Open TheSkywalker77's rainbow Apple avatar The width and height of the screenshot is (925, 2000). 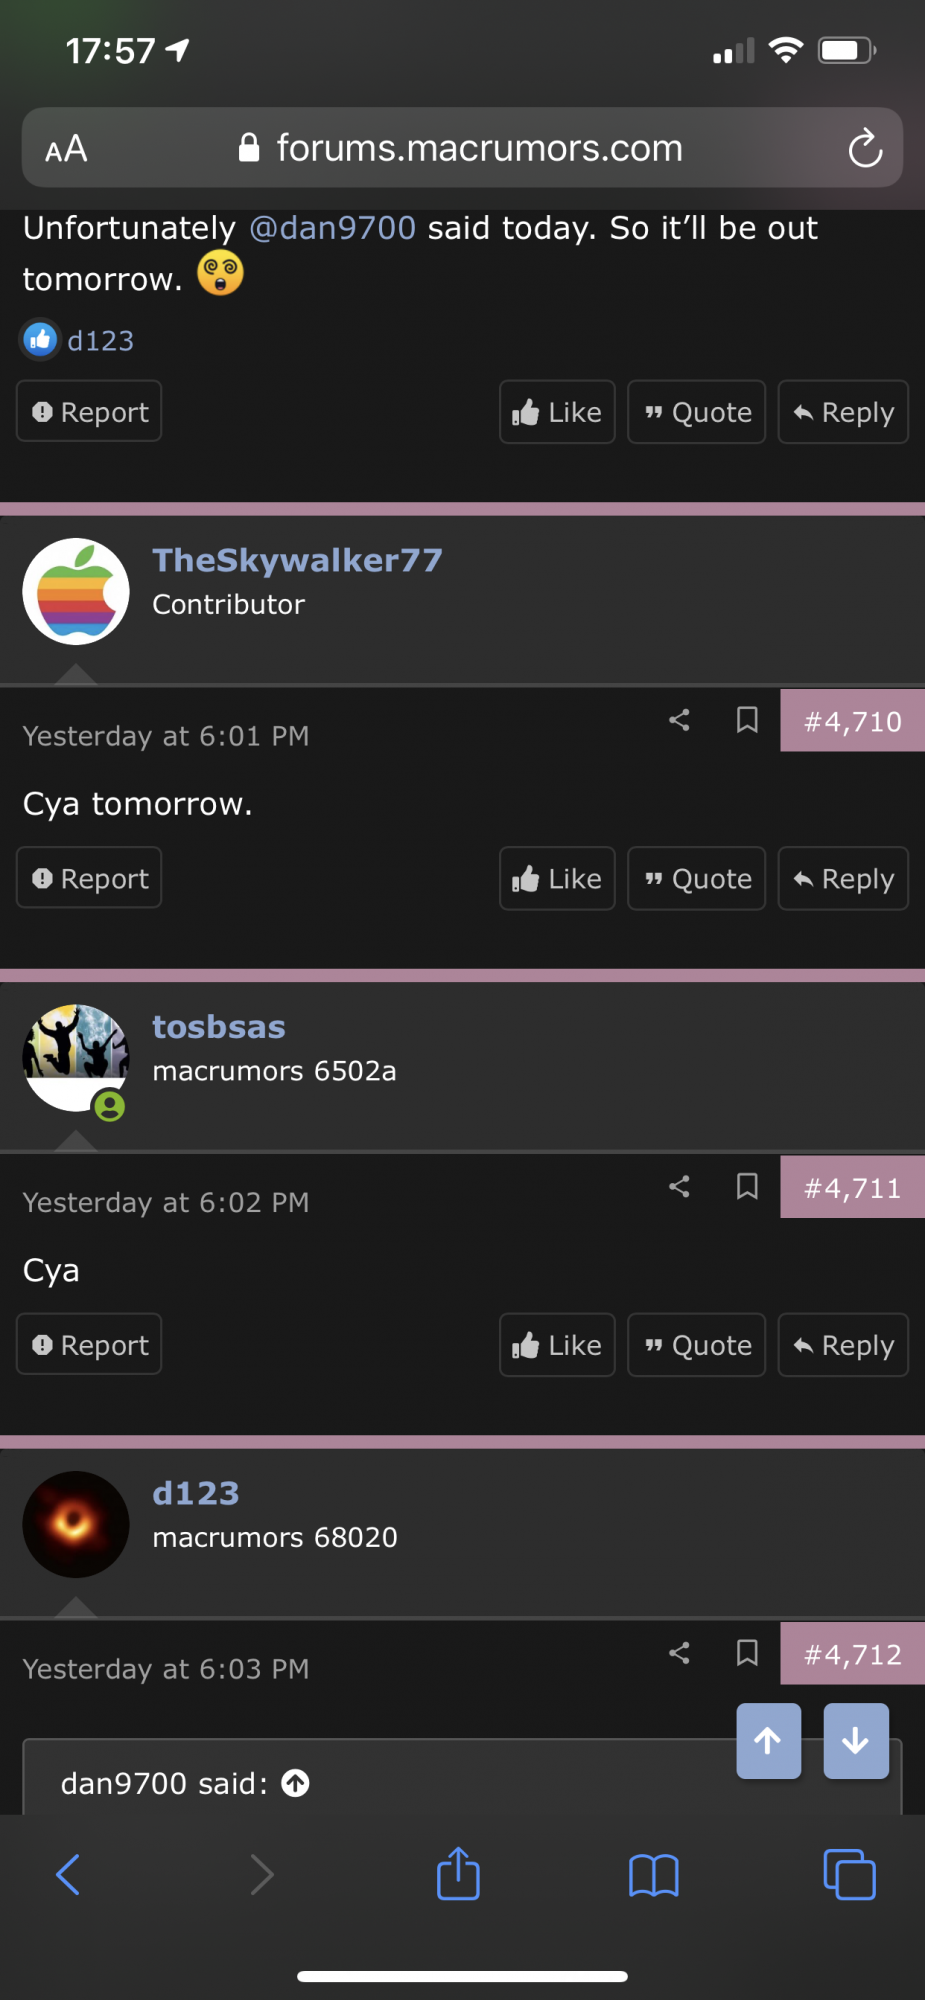pos(76,592)
